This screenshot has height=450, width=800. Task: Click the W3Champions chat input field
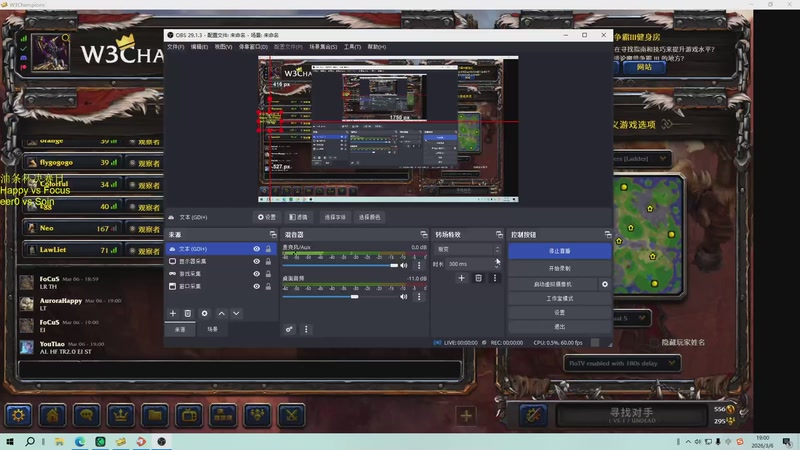pyautogui.click(x=239, y=369)
